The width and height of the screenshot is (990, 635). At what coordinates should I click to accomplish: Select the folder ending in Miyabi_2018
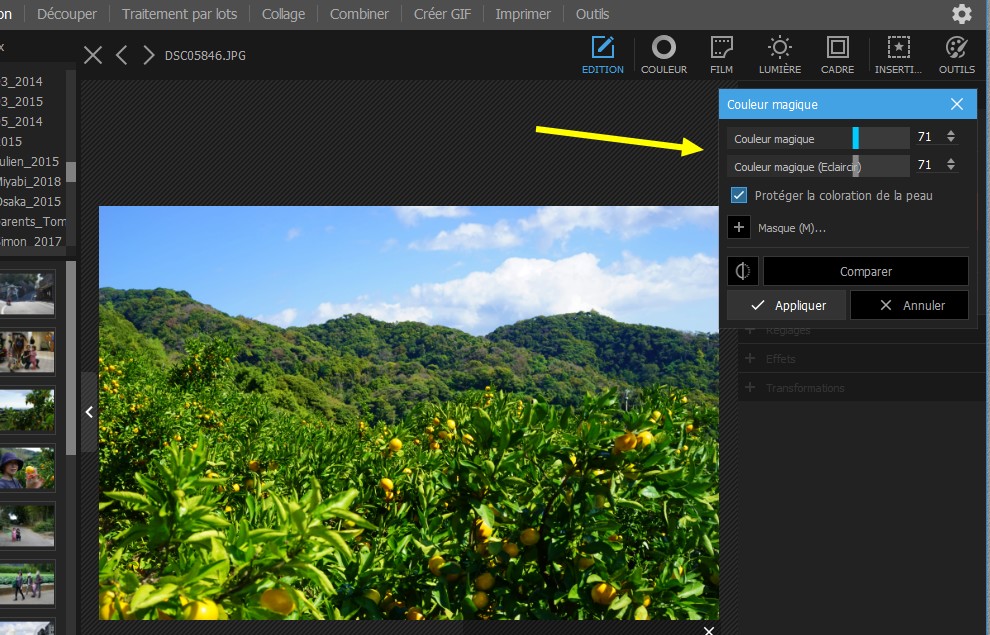pos(32,181)
